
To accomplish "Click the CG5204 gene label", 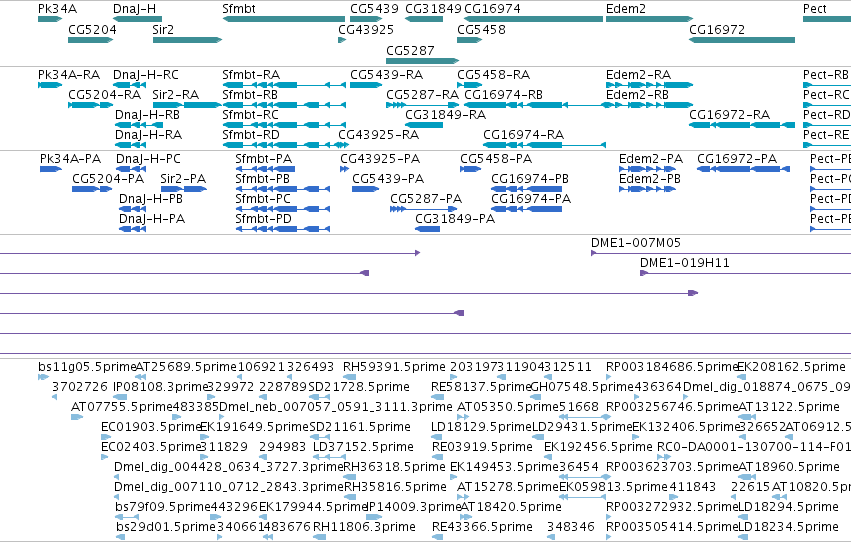I will 92,29.
